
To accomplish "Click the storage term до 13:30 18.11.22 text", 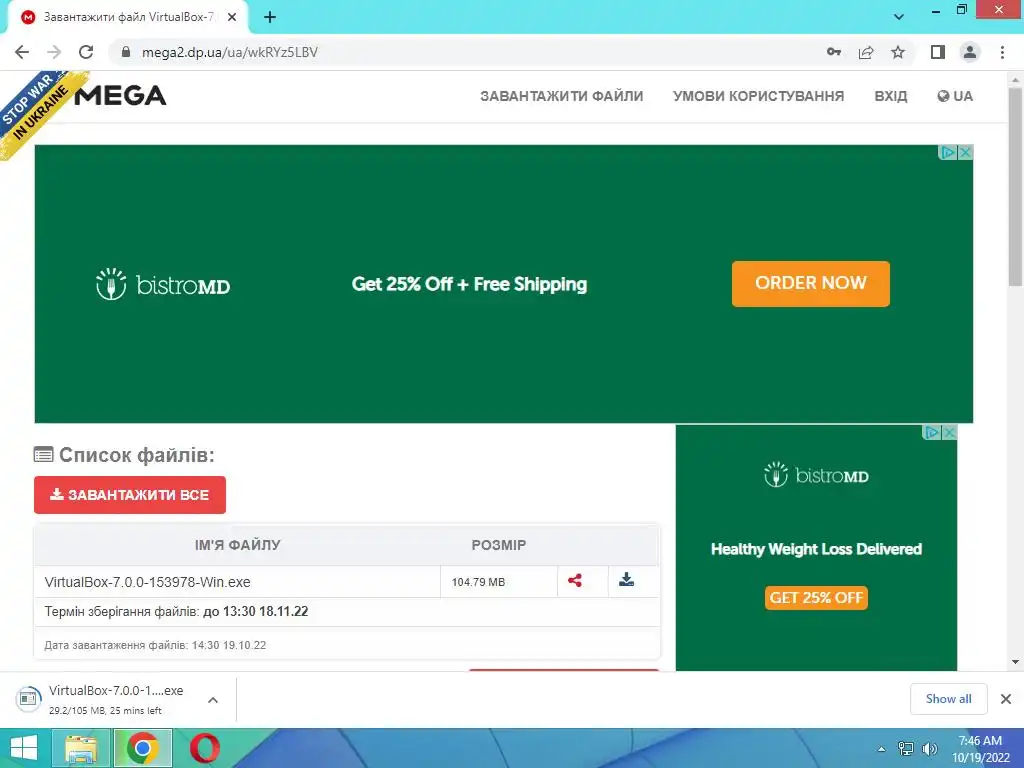I will [x=255, y=611].
